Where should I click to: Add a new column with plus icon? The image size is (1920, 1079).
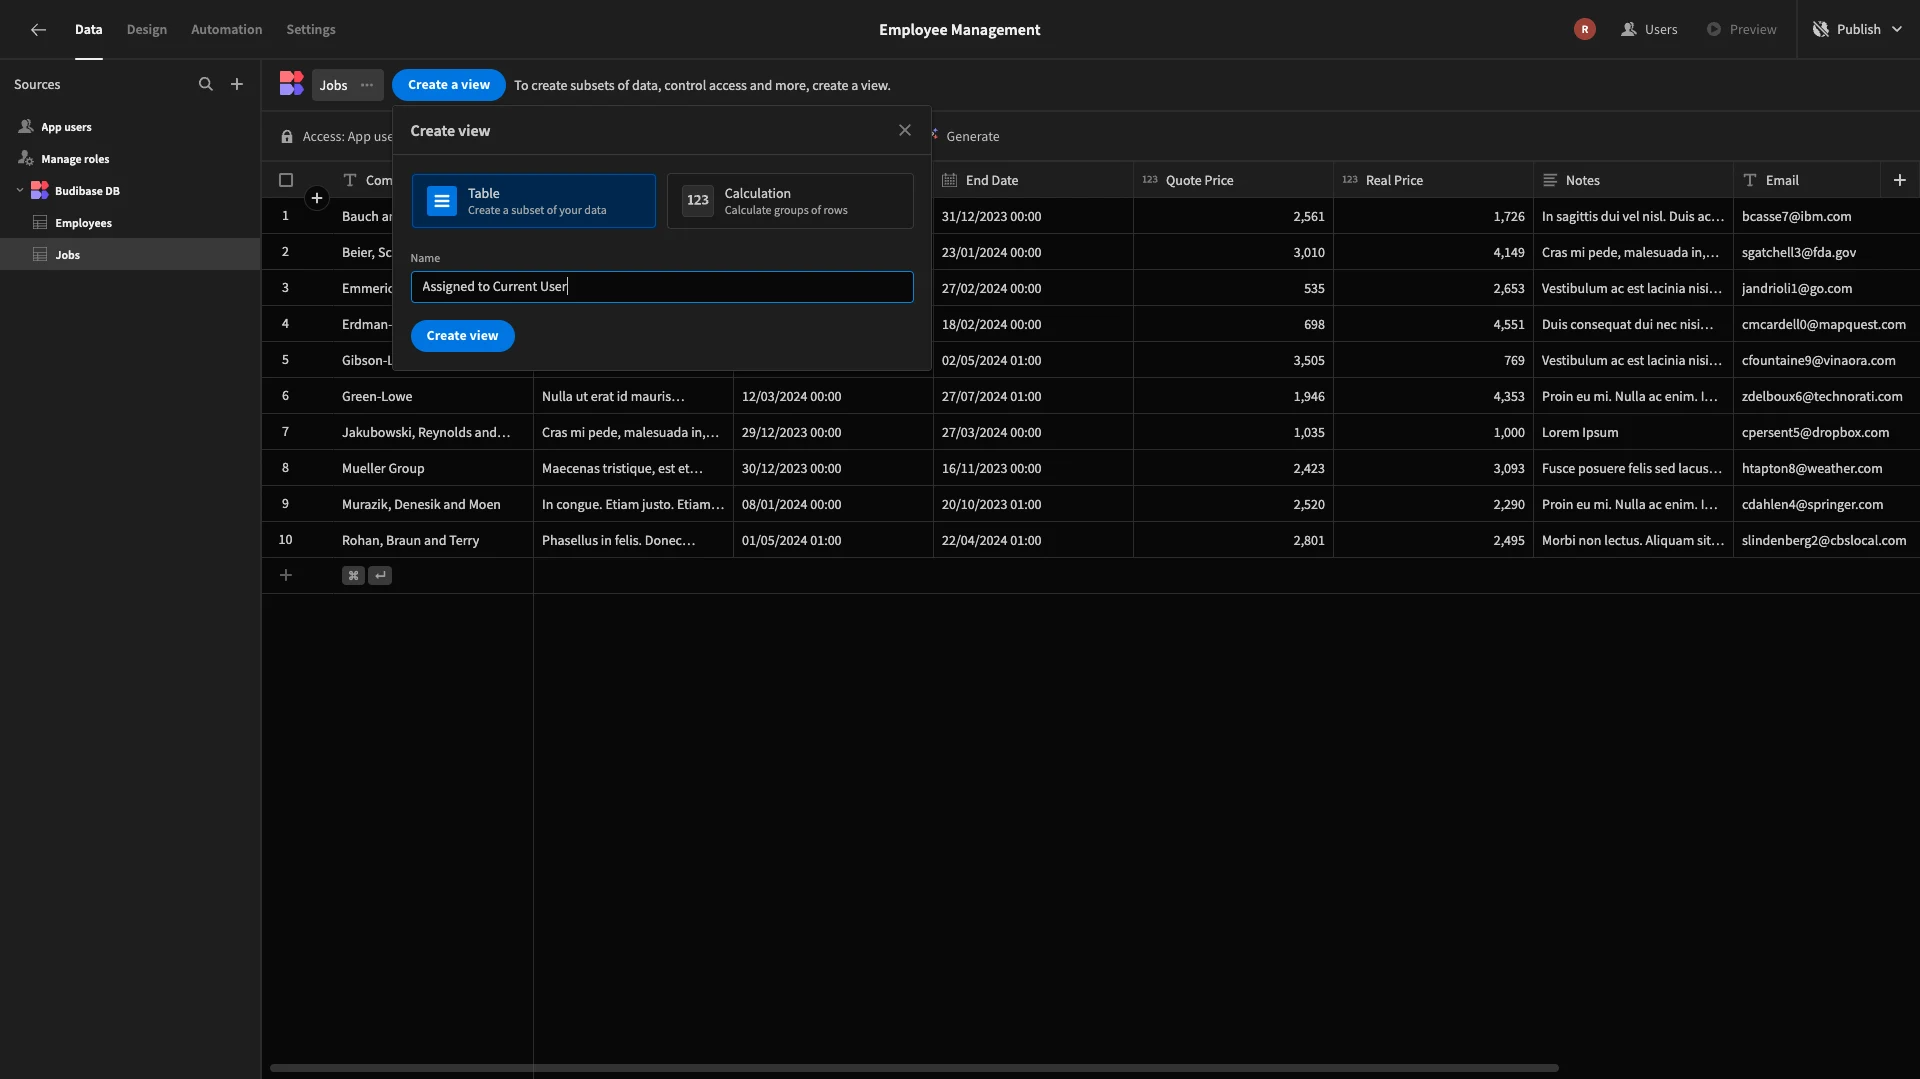pyautogui.click(x=1900, y=180)
